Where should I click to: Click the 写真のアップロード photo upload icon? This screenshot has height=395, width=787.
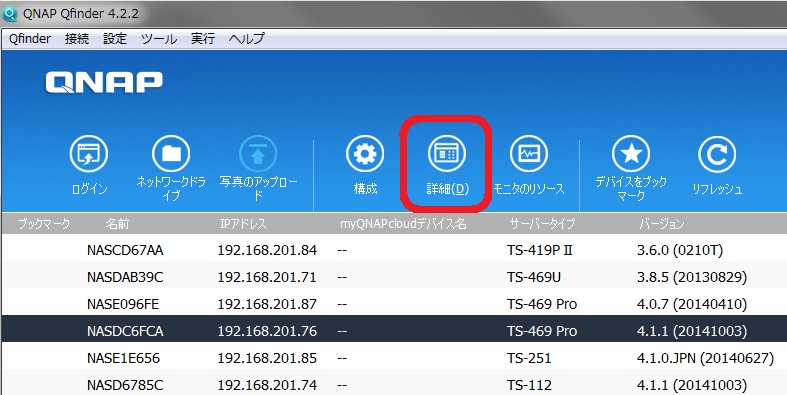pos(258,155)
